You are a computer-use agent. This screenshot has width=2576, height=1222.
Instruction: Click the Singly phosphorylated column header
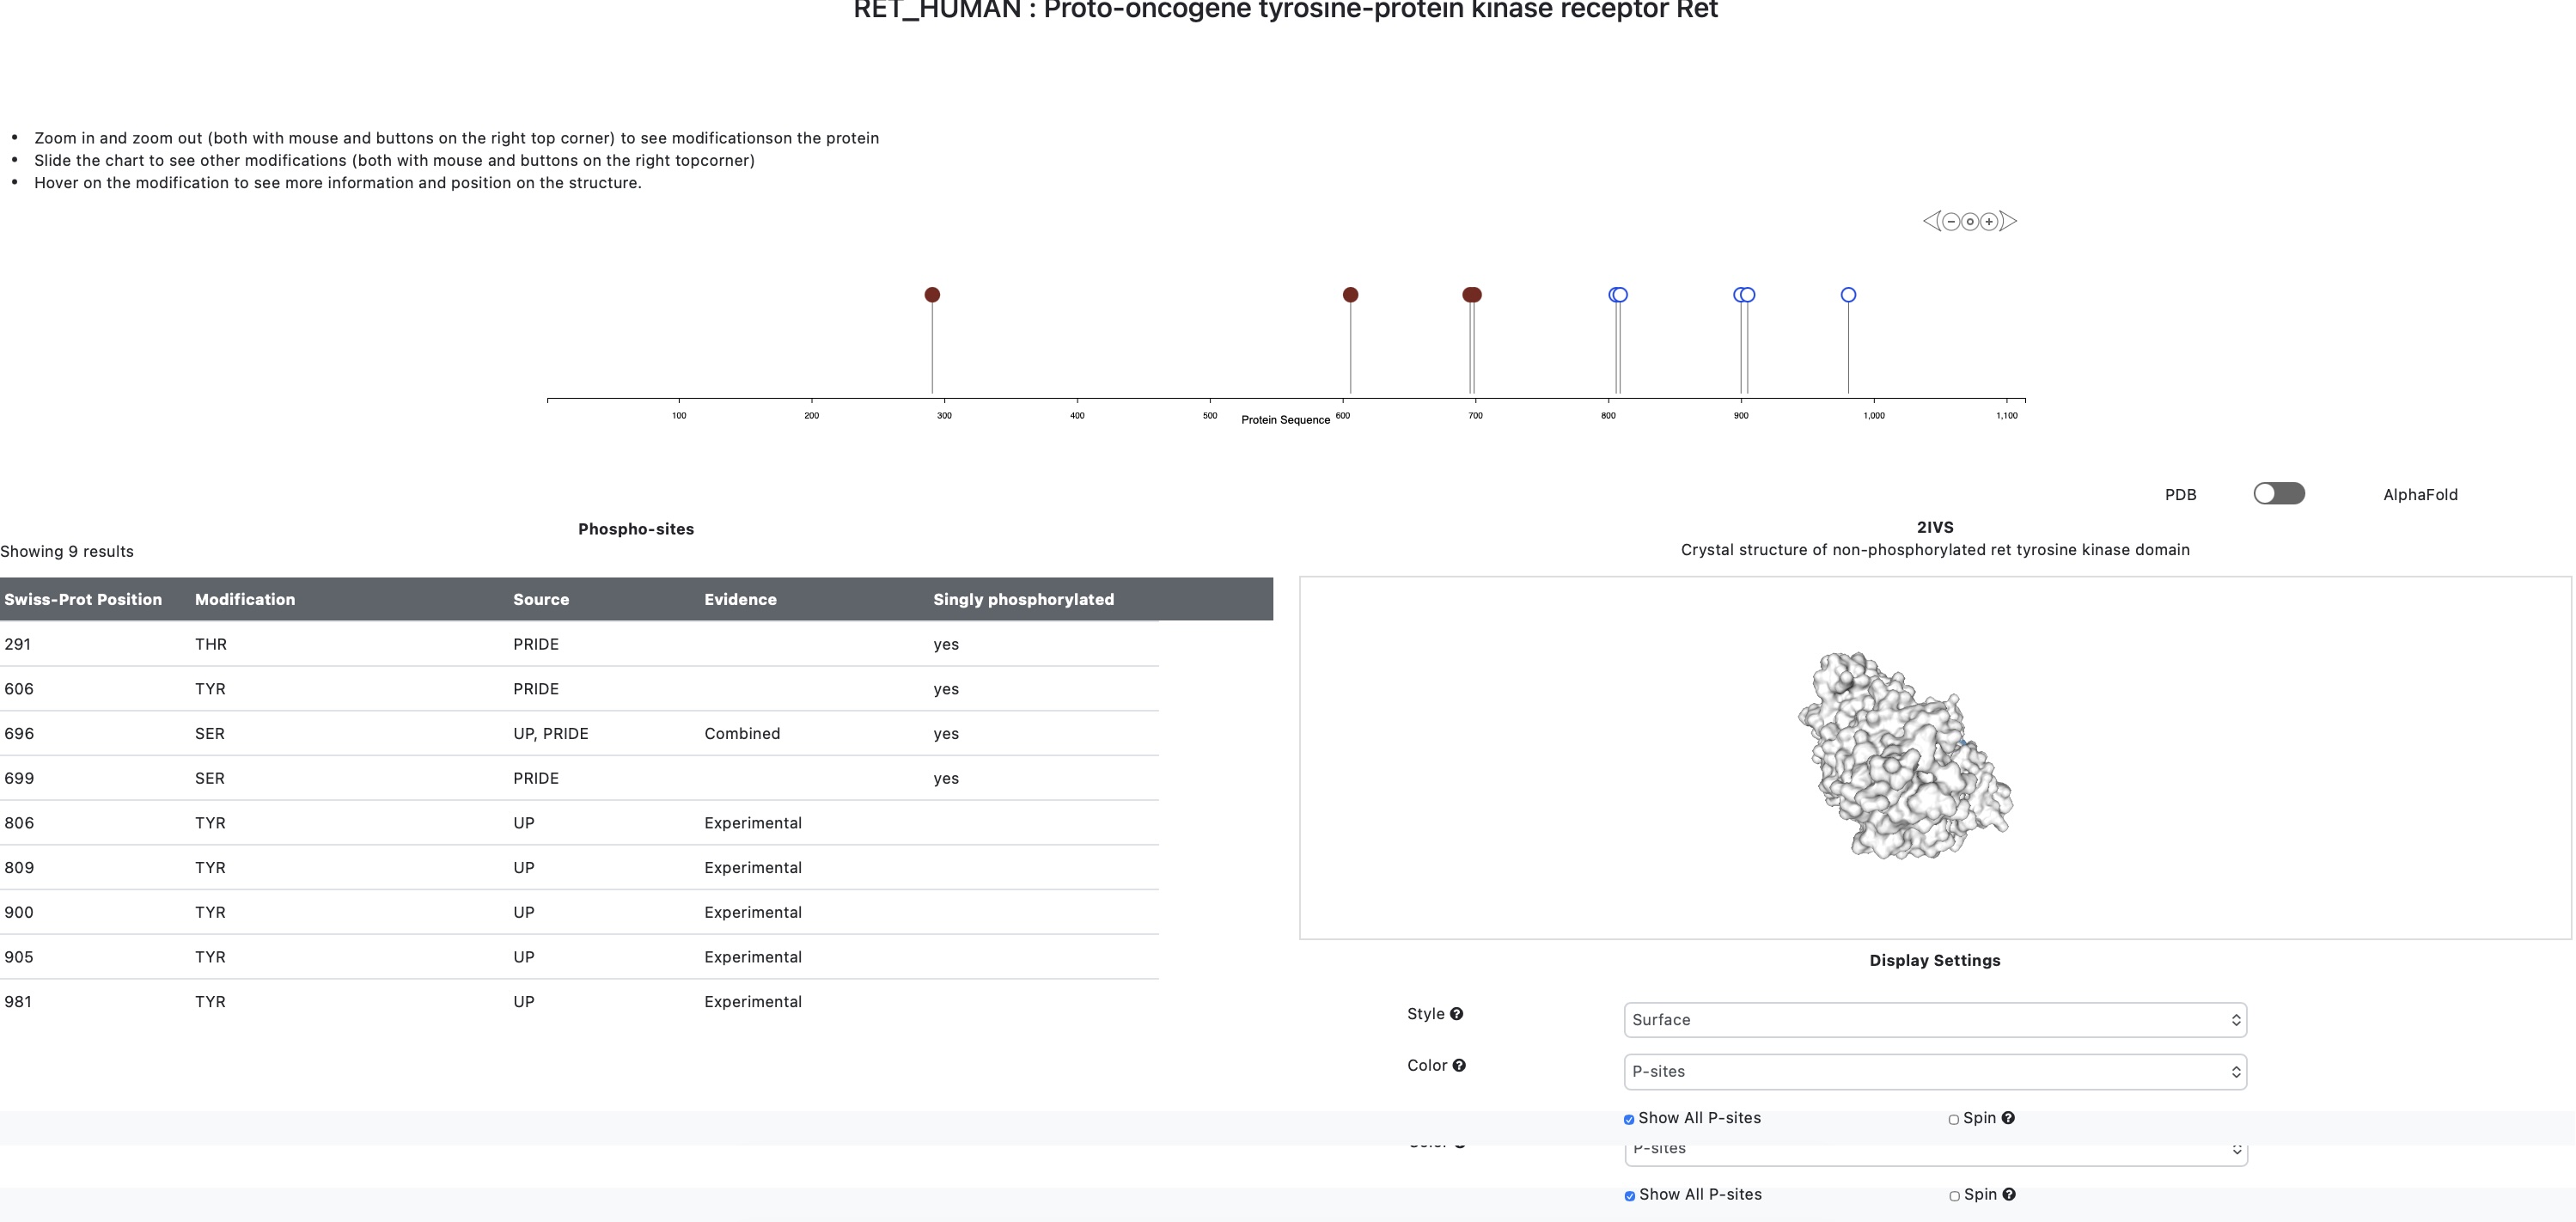1023,599
